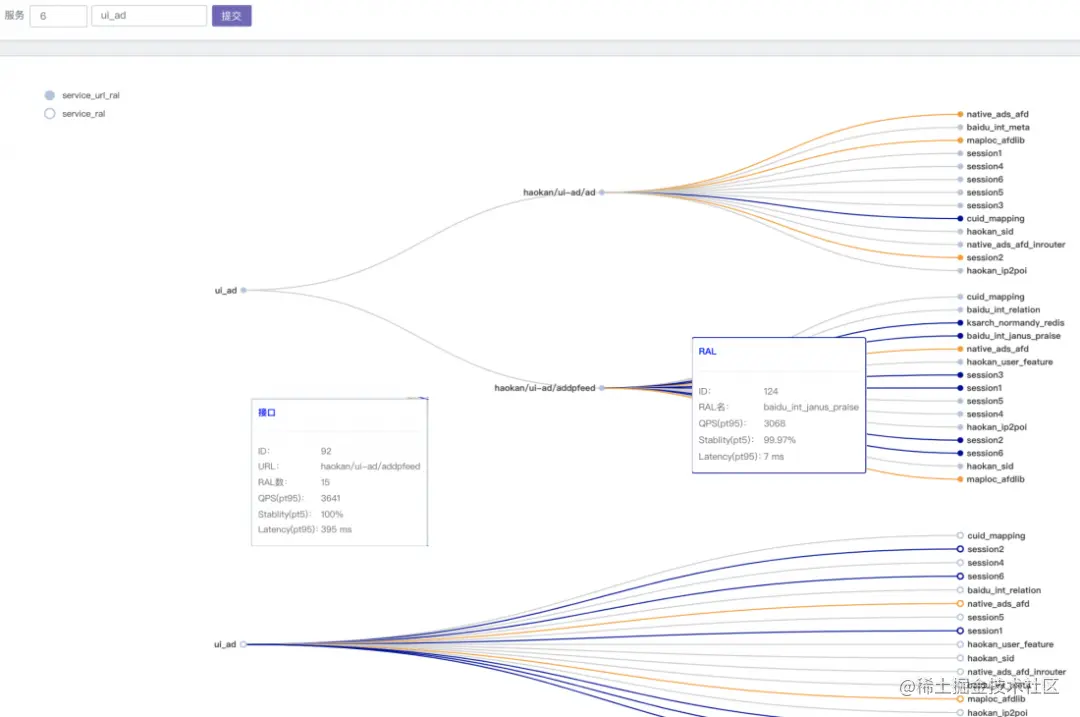Click the 提交 submit button
1080x717 pixels.
coord(231,15)
